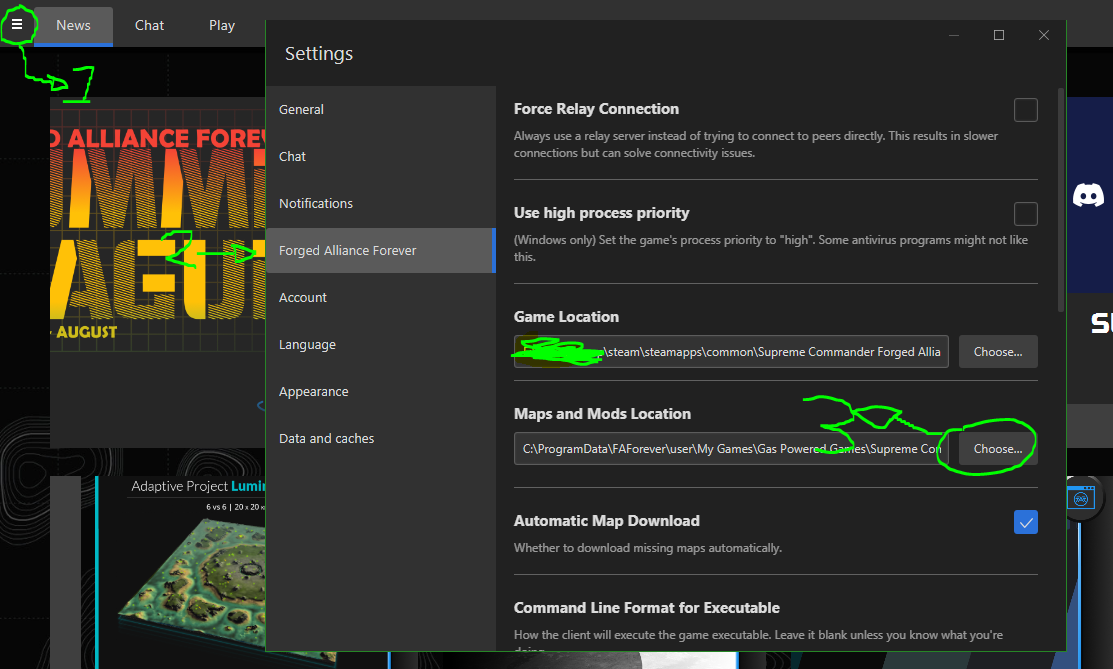The width and height of the screenshot is (1113, 669).
Task: Select Forged Alliance Forever settings category
Action: [380, 250]
